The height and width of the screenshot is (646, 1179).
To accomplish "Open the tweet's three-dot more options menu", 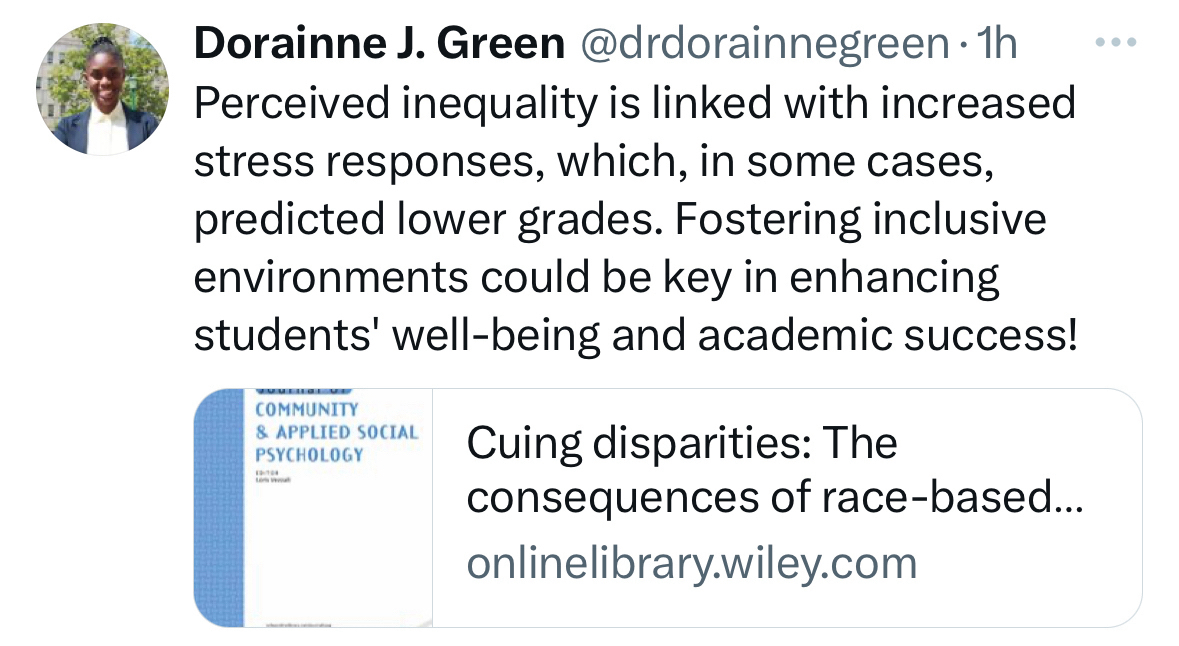I will (x=1116, y=43).
